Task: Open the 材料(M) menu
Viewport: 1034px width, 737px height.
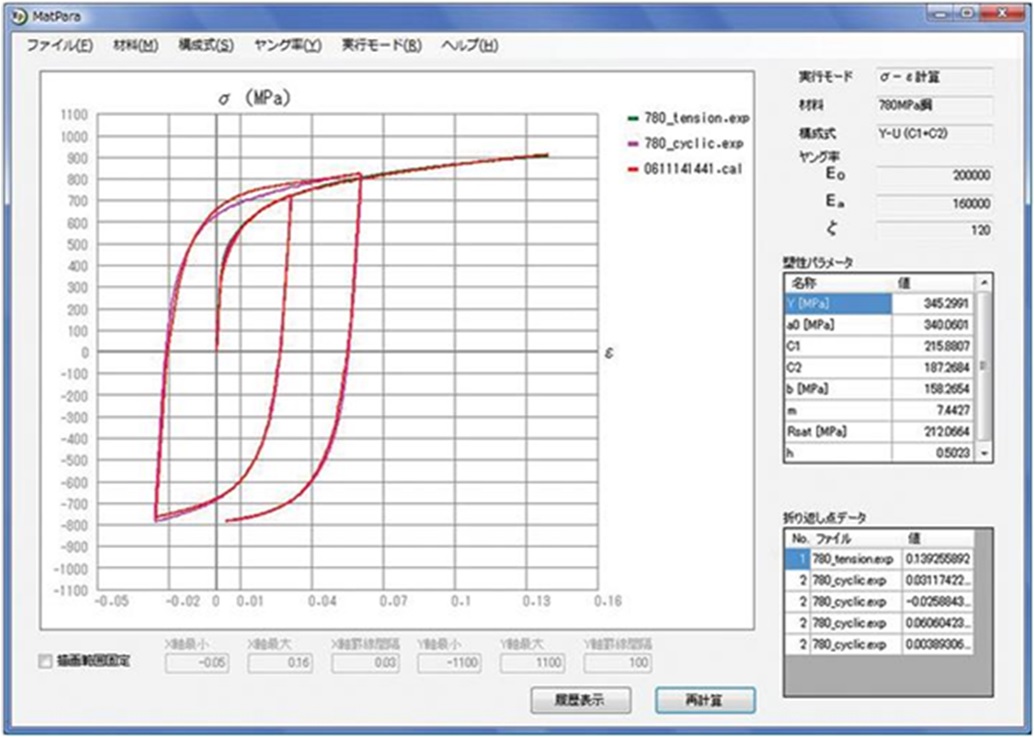Action: click(135, 46)
